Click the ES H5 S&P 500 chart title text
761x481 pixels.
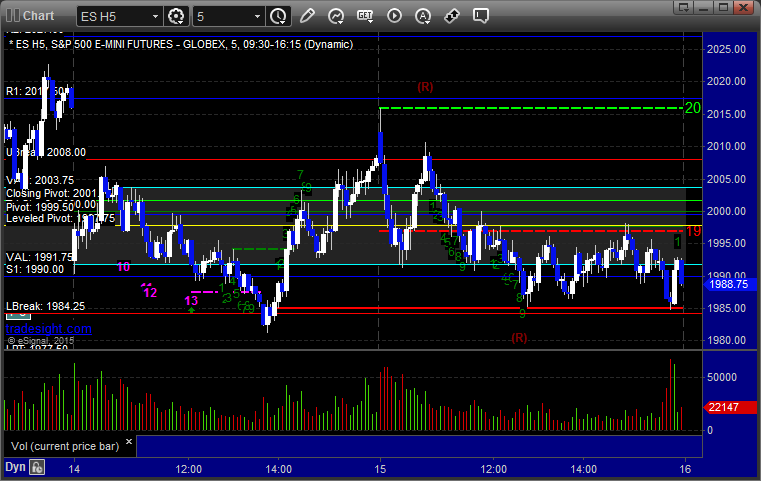point(181,44)
